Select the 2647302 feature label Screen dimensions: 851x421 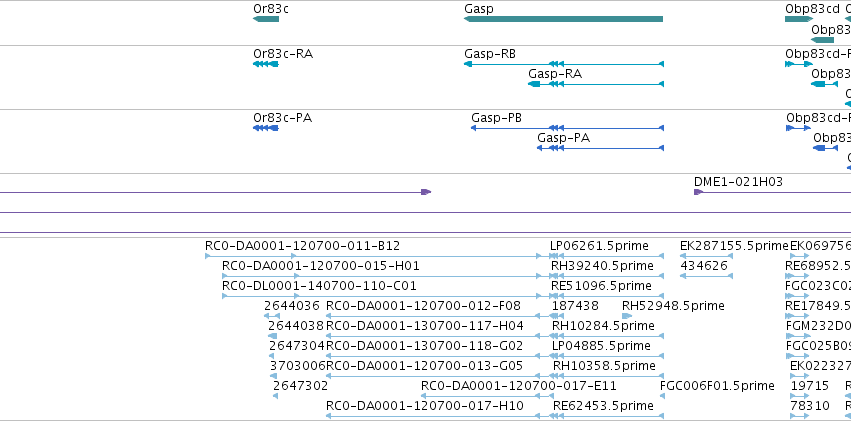(300, 386)
